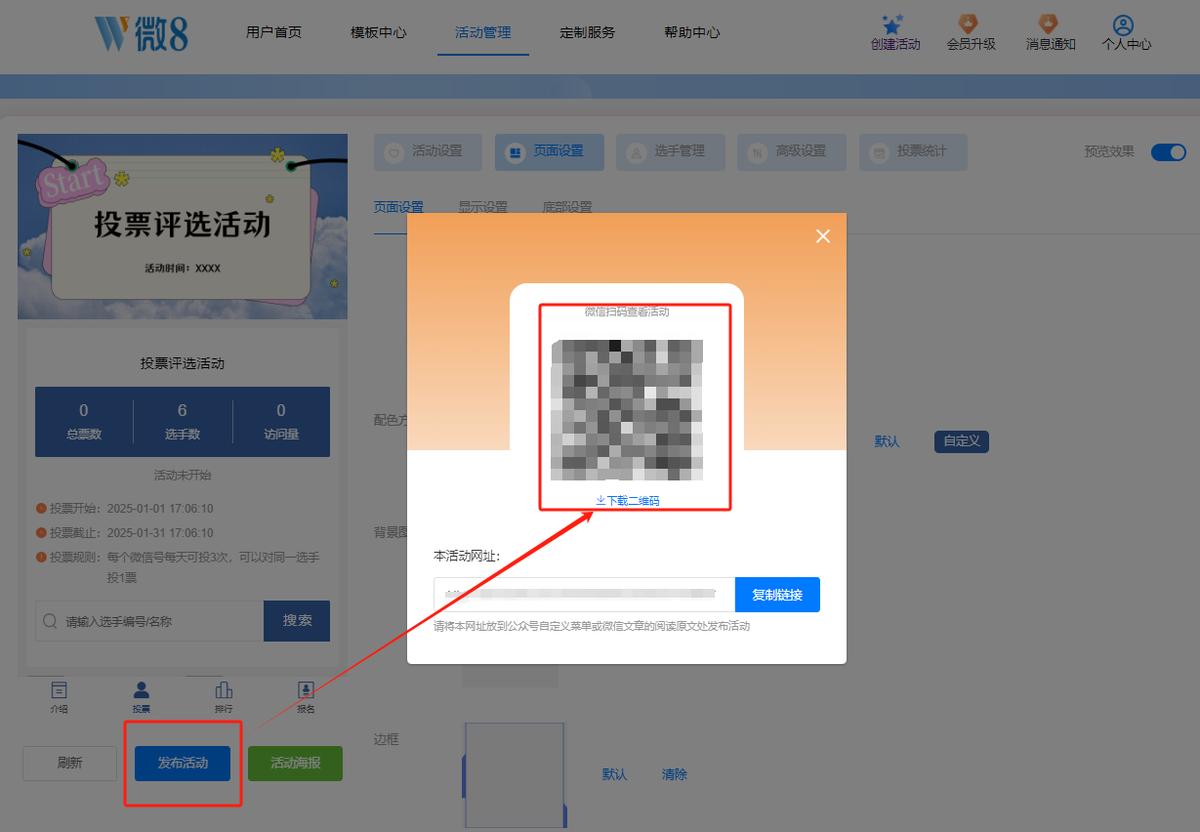Go to 用户首页 in top navigation
The width and height of the screenshot is (1200, 832).
(274, 32)
